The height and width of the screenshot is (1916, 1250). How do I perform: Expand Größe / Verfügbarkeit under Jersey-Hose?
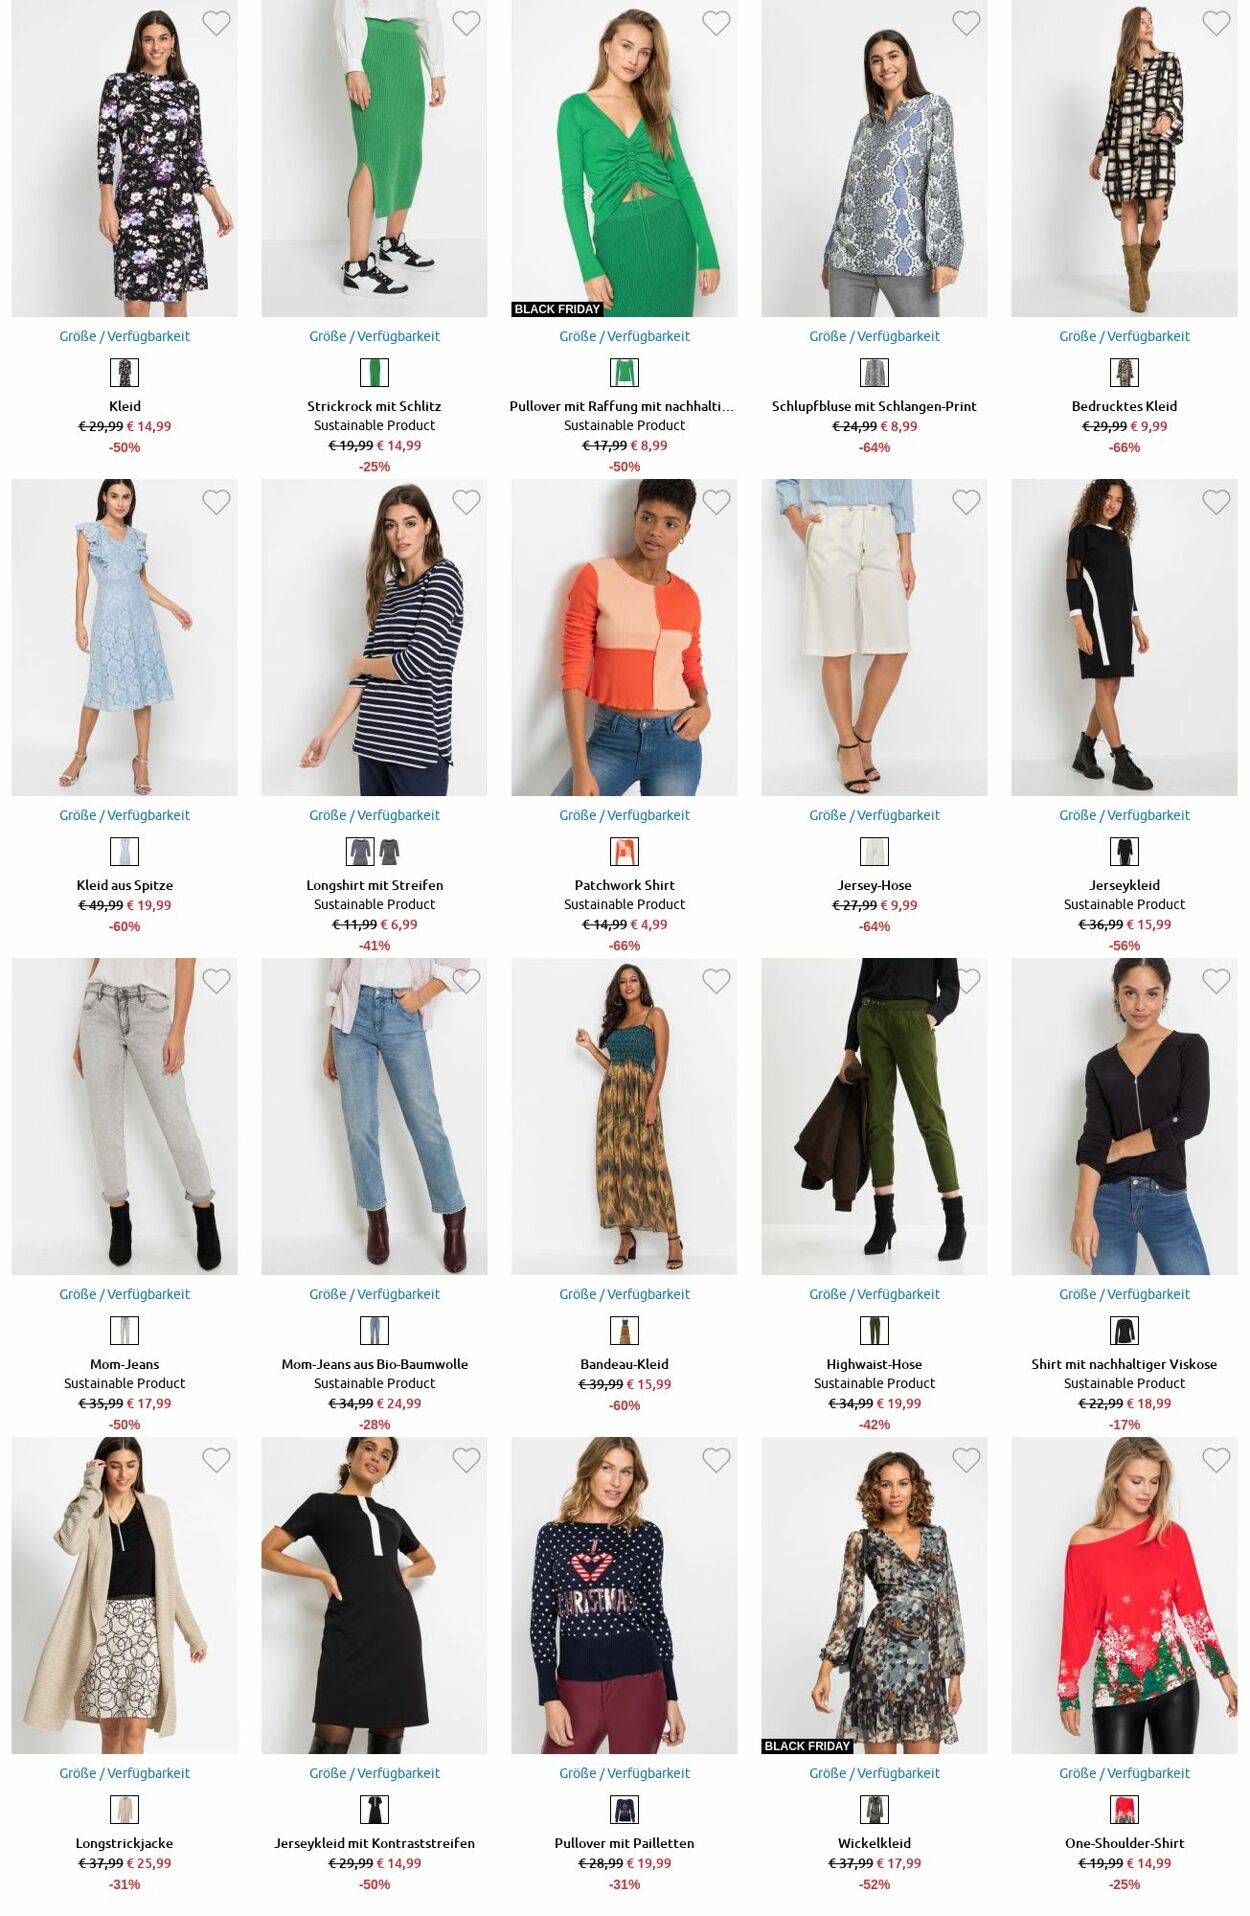click(874, 815)
